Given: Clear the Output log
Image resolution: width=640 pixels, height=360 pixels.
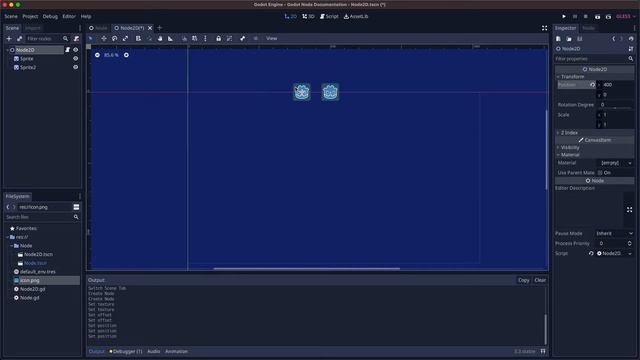Looking at the screenshot, I should (540, 280).
